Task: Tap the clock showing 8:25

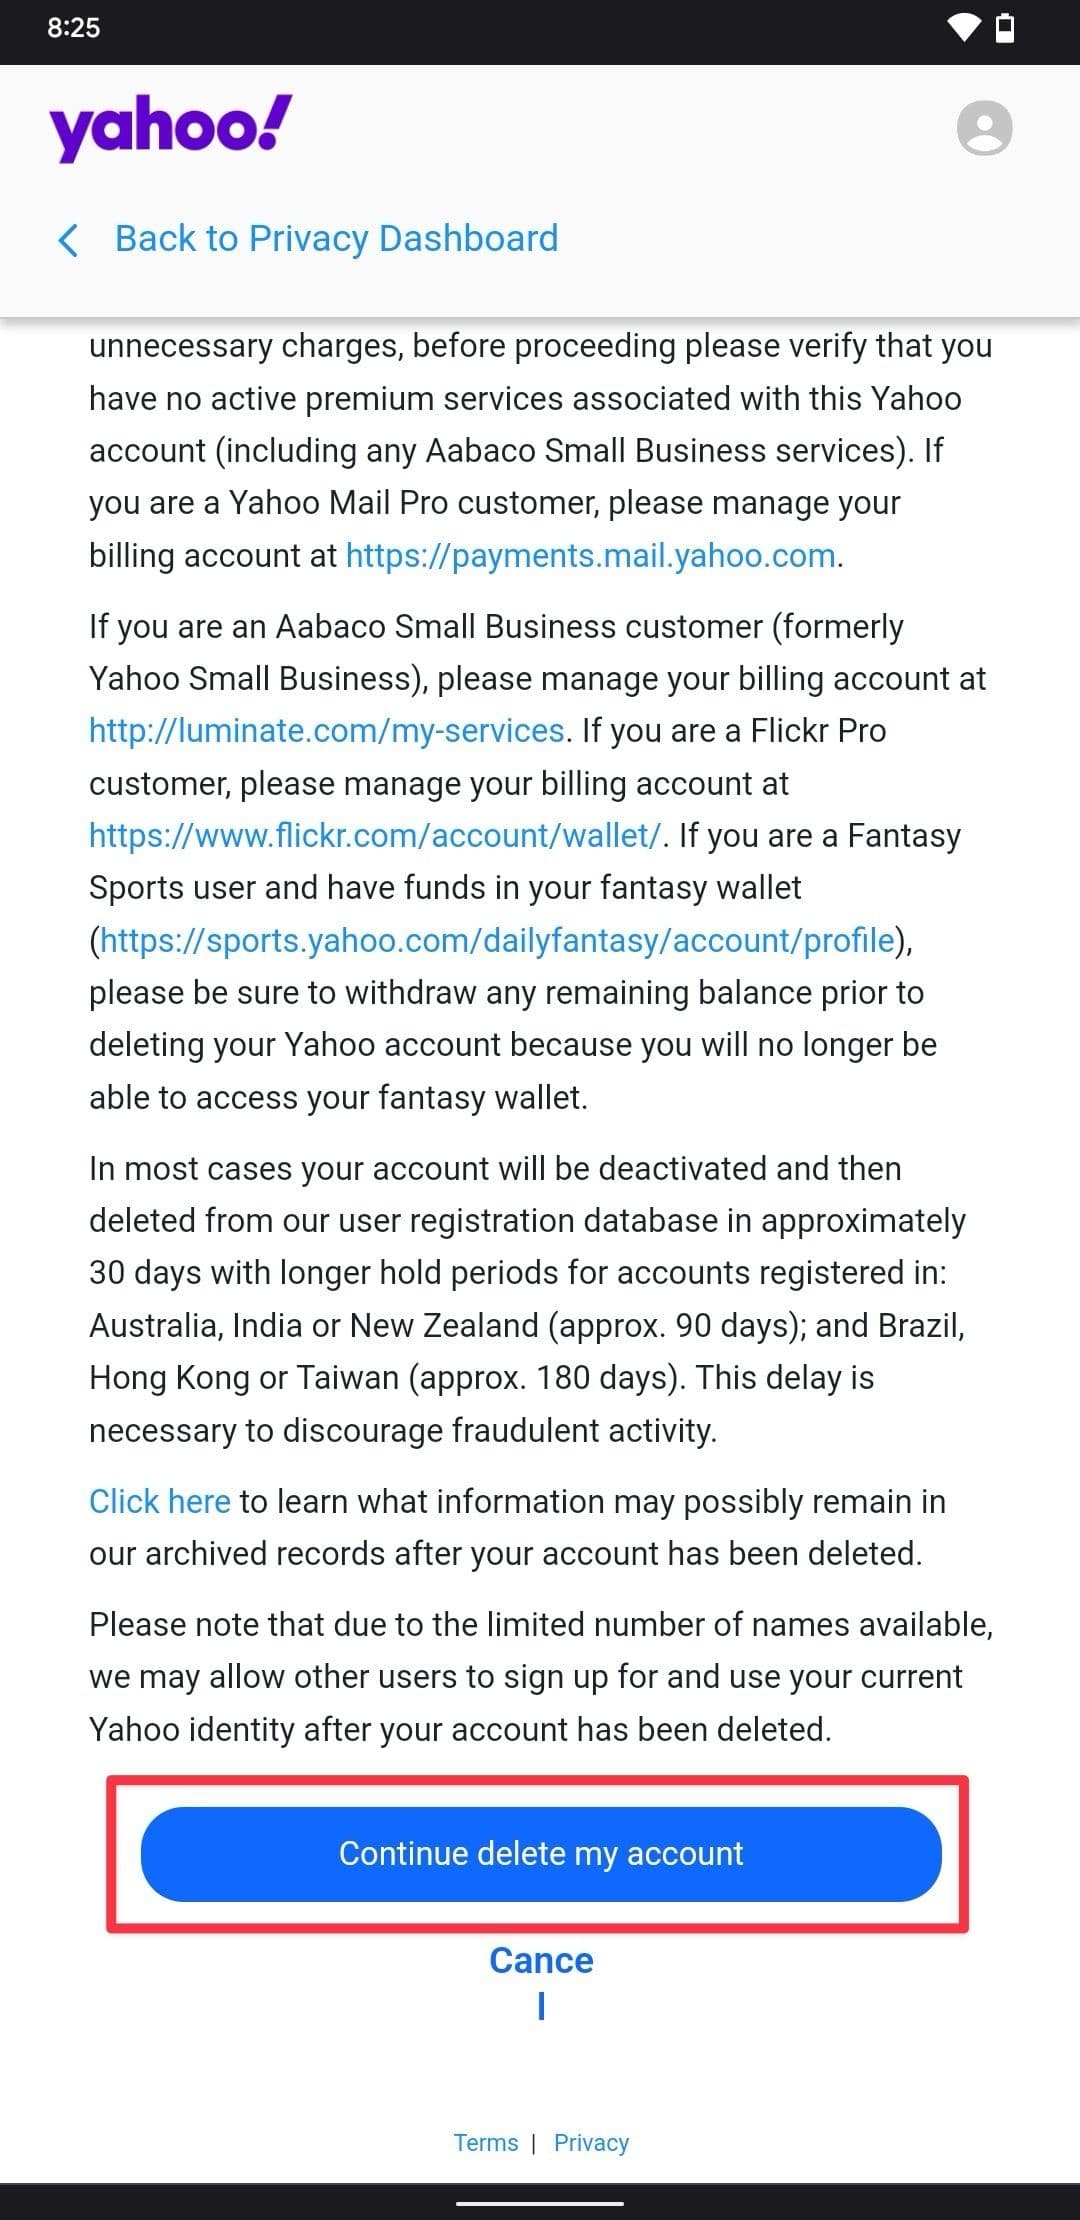Action: coord(72,29)
